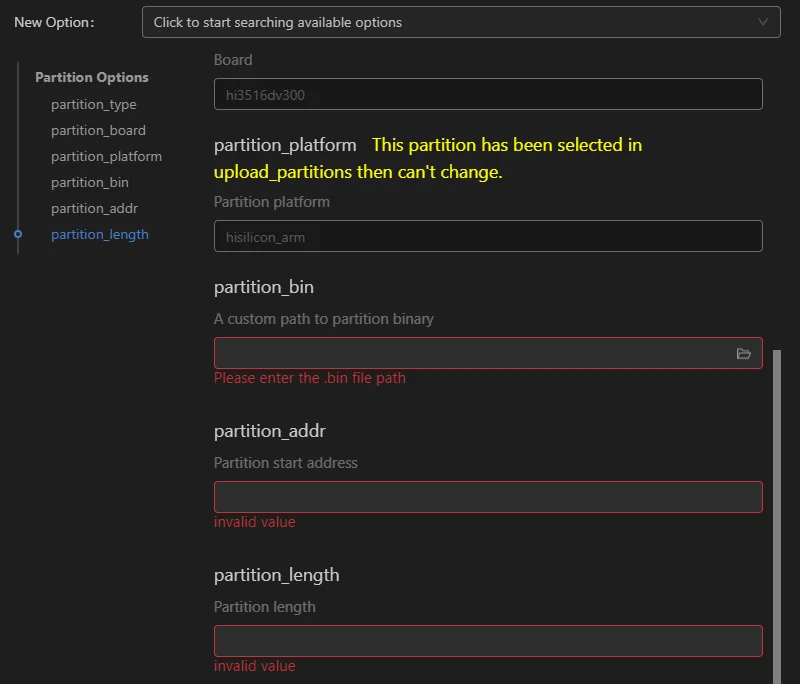Click the vertical scrollbar thumb
The width and height of the screenshot is (800, 684).
pos(777,516)
